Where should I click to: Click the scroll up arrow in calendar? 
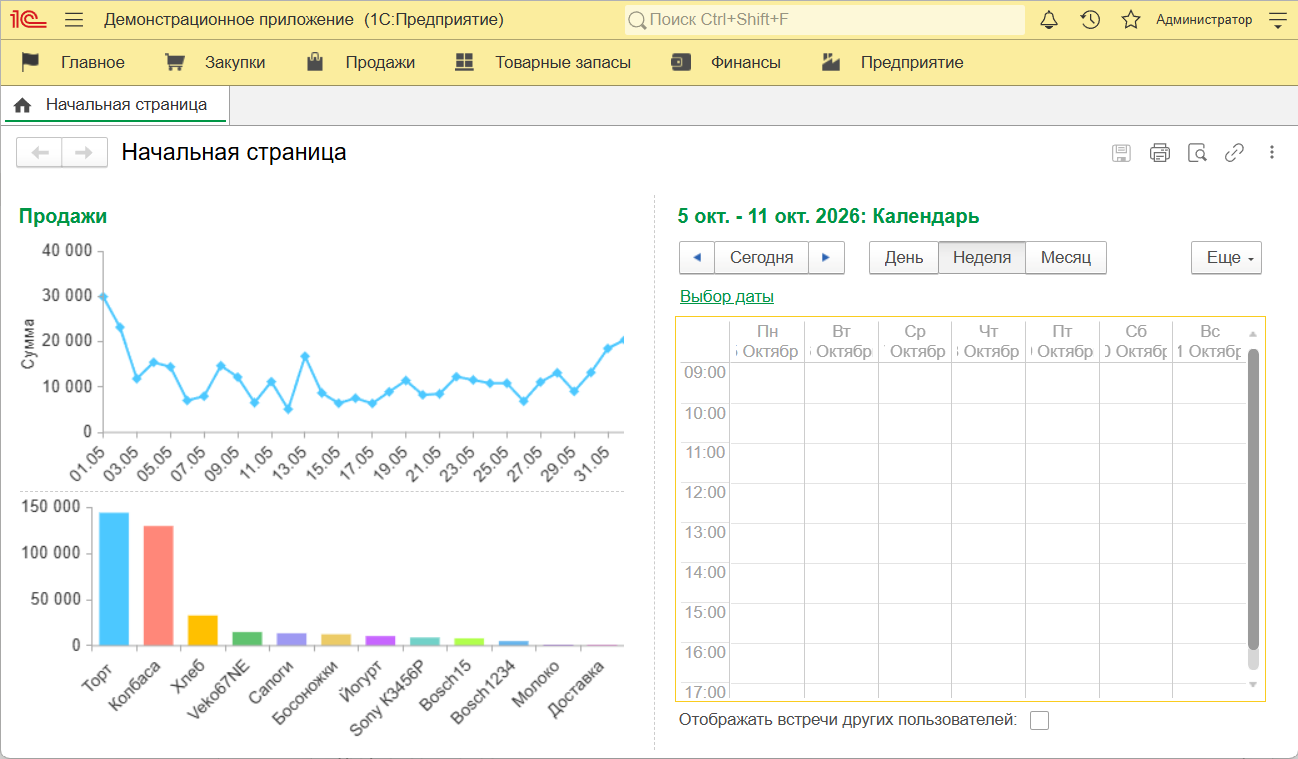click(1253, 333)
